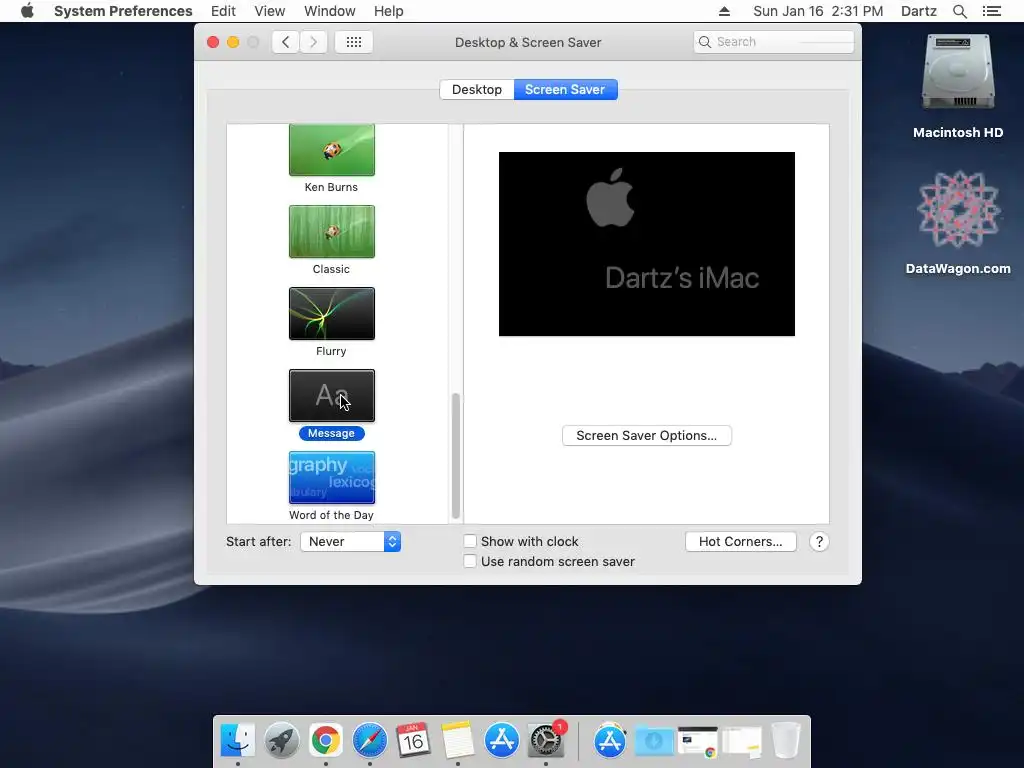Enable Show with clock checkbox

470,541
